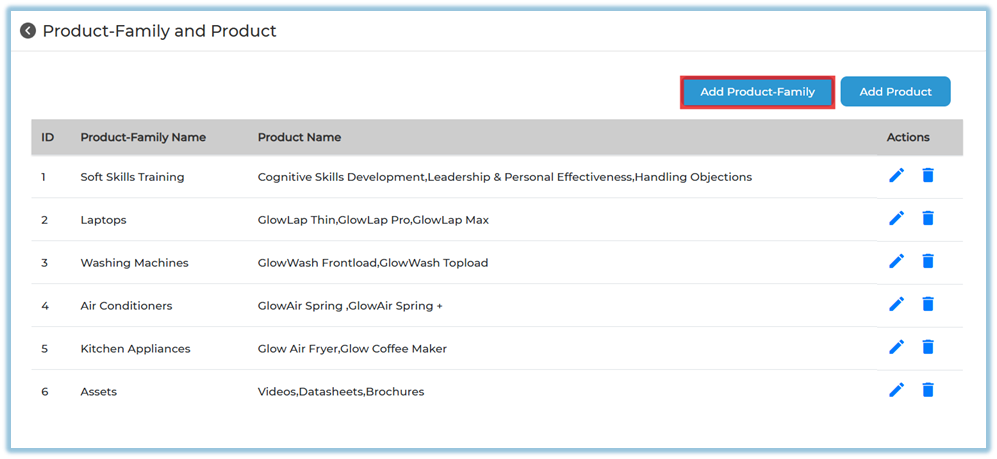Screen dimensions: 997x459
Task: Delete the Kitchen Appliances row
Action: [x=927, y=347]
